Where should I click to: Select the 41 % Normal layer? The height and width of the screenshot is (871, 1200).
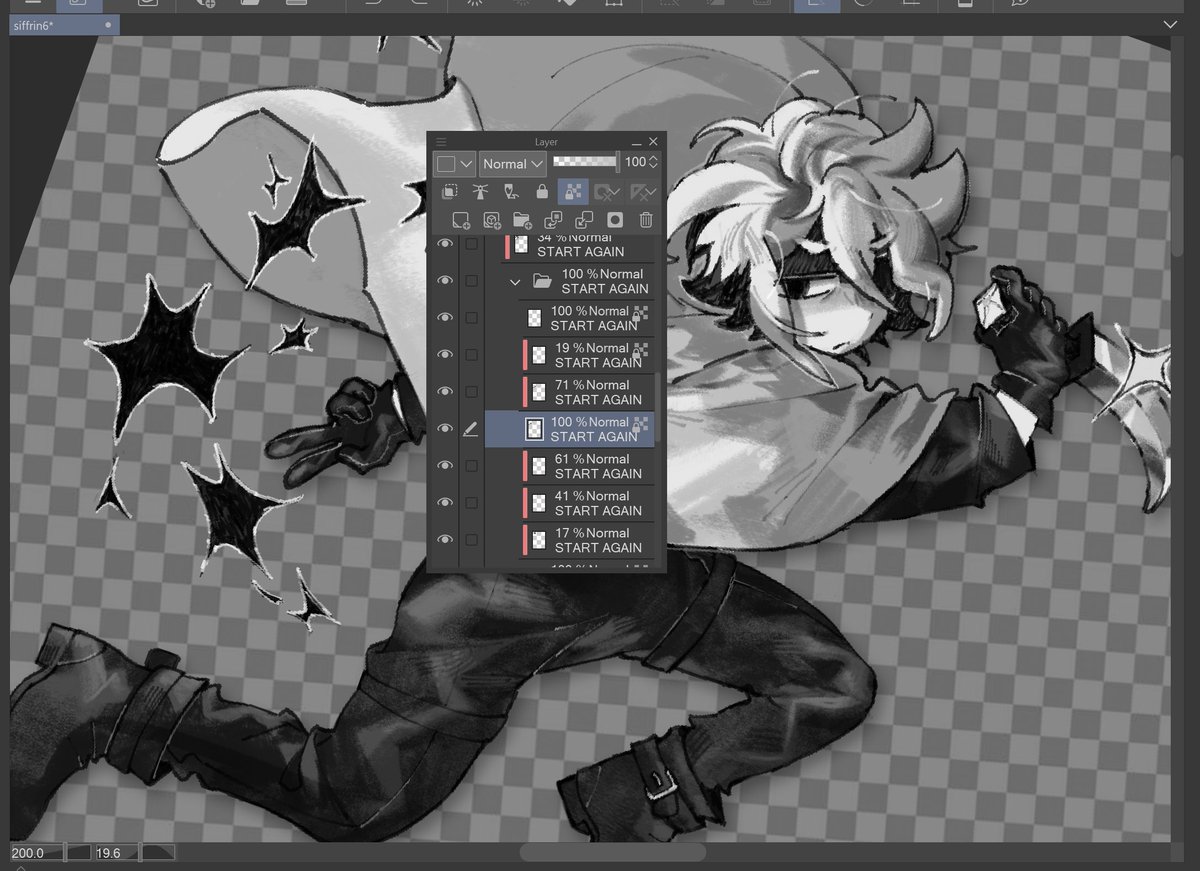[588, 503]
